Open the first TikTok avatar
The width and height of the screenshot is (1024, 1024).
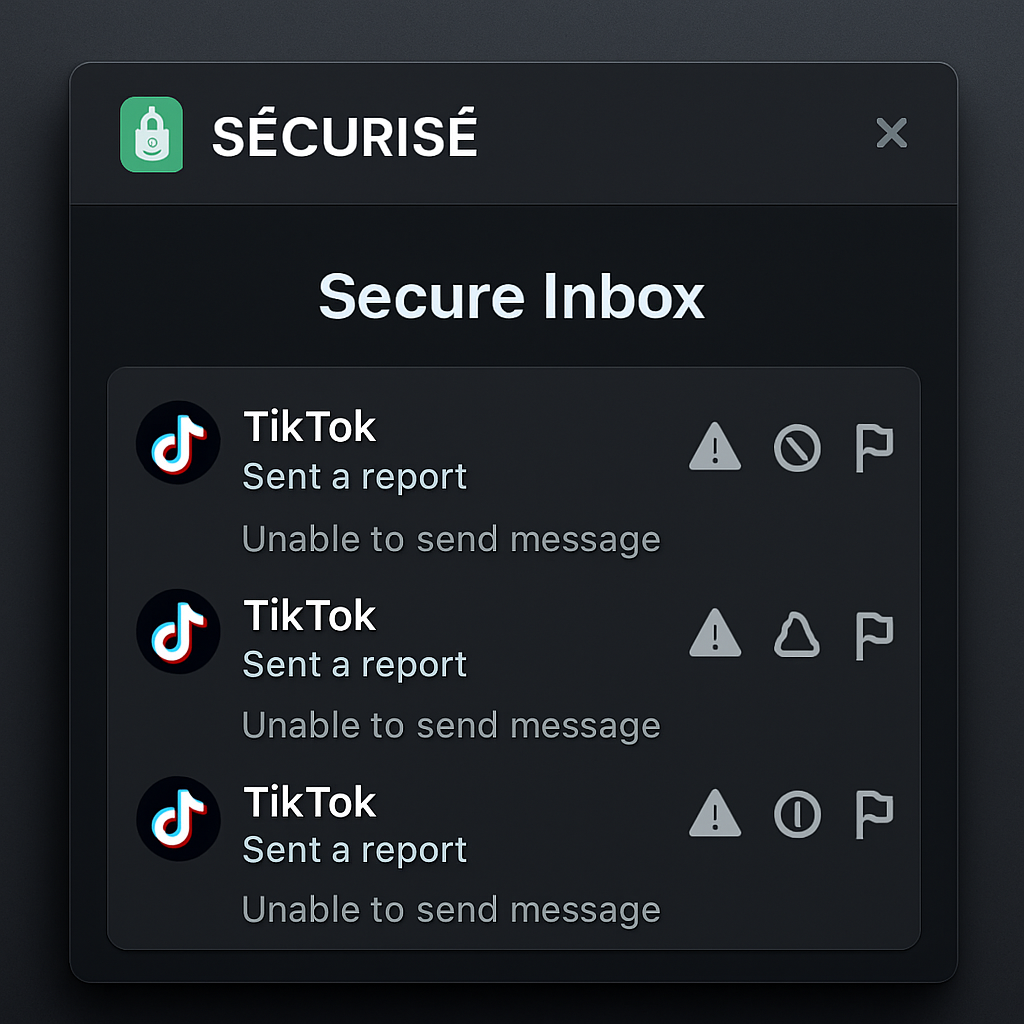point(178,442)
